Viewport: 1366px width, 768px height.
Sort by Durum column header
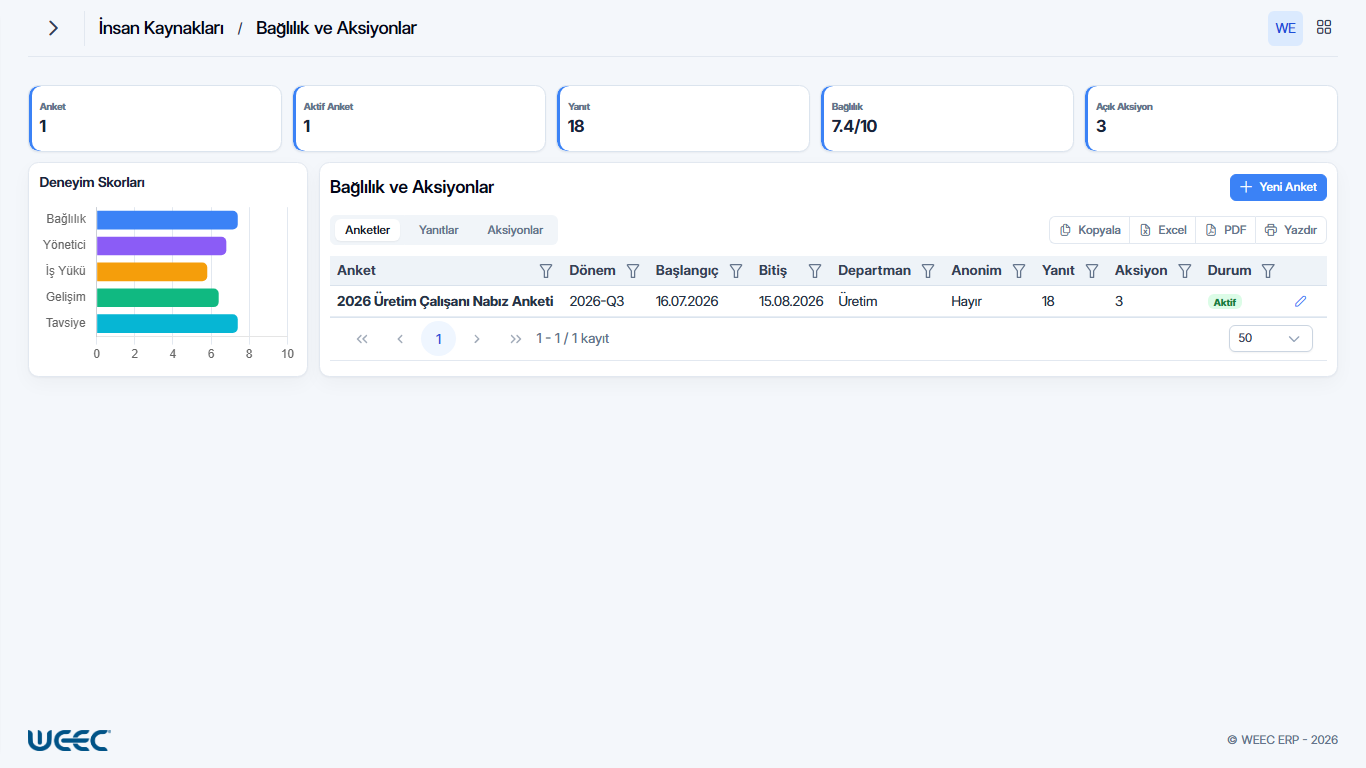[x=1229, y=271]
